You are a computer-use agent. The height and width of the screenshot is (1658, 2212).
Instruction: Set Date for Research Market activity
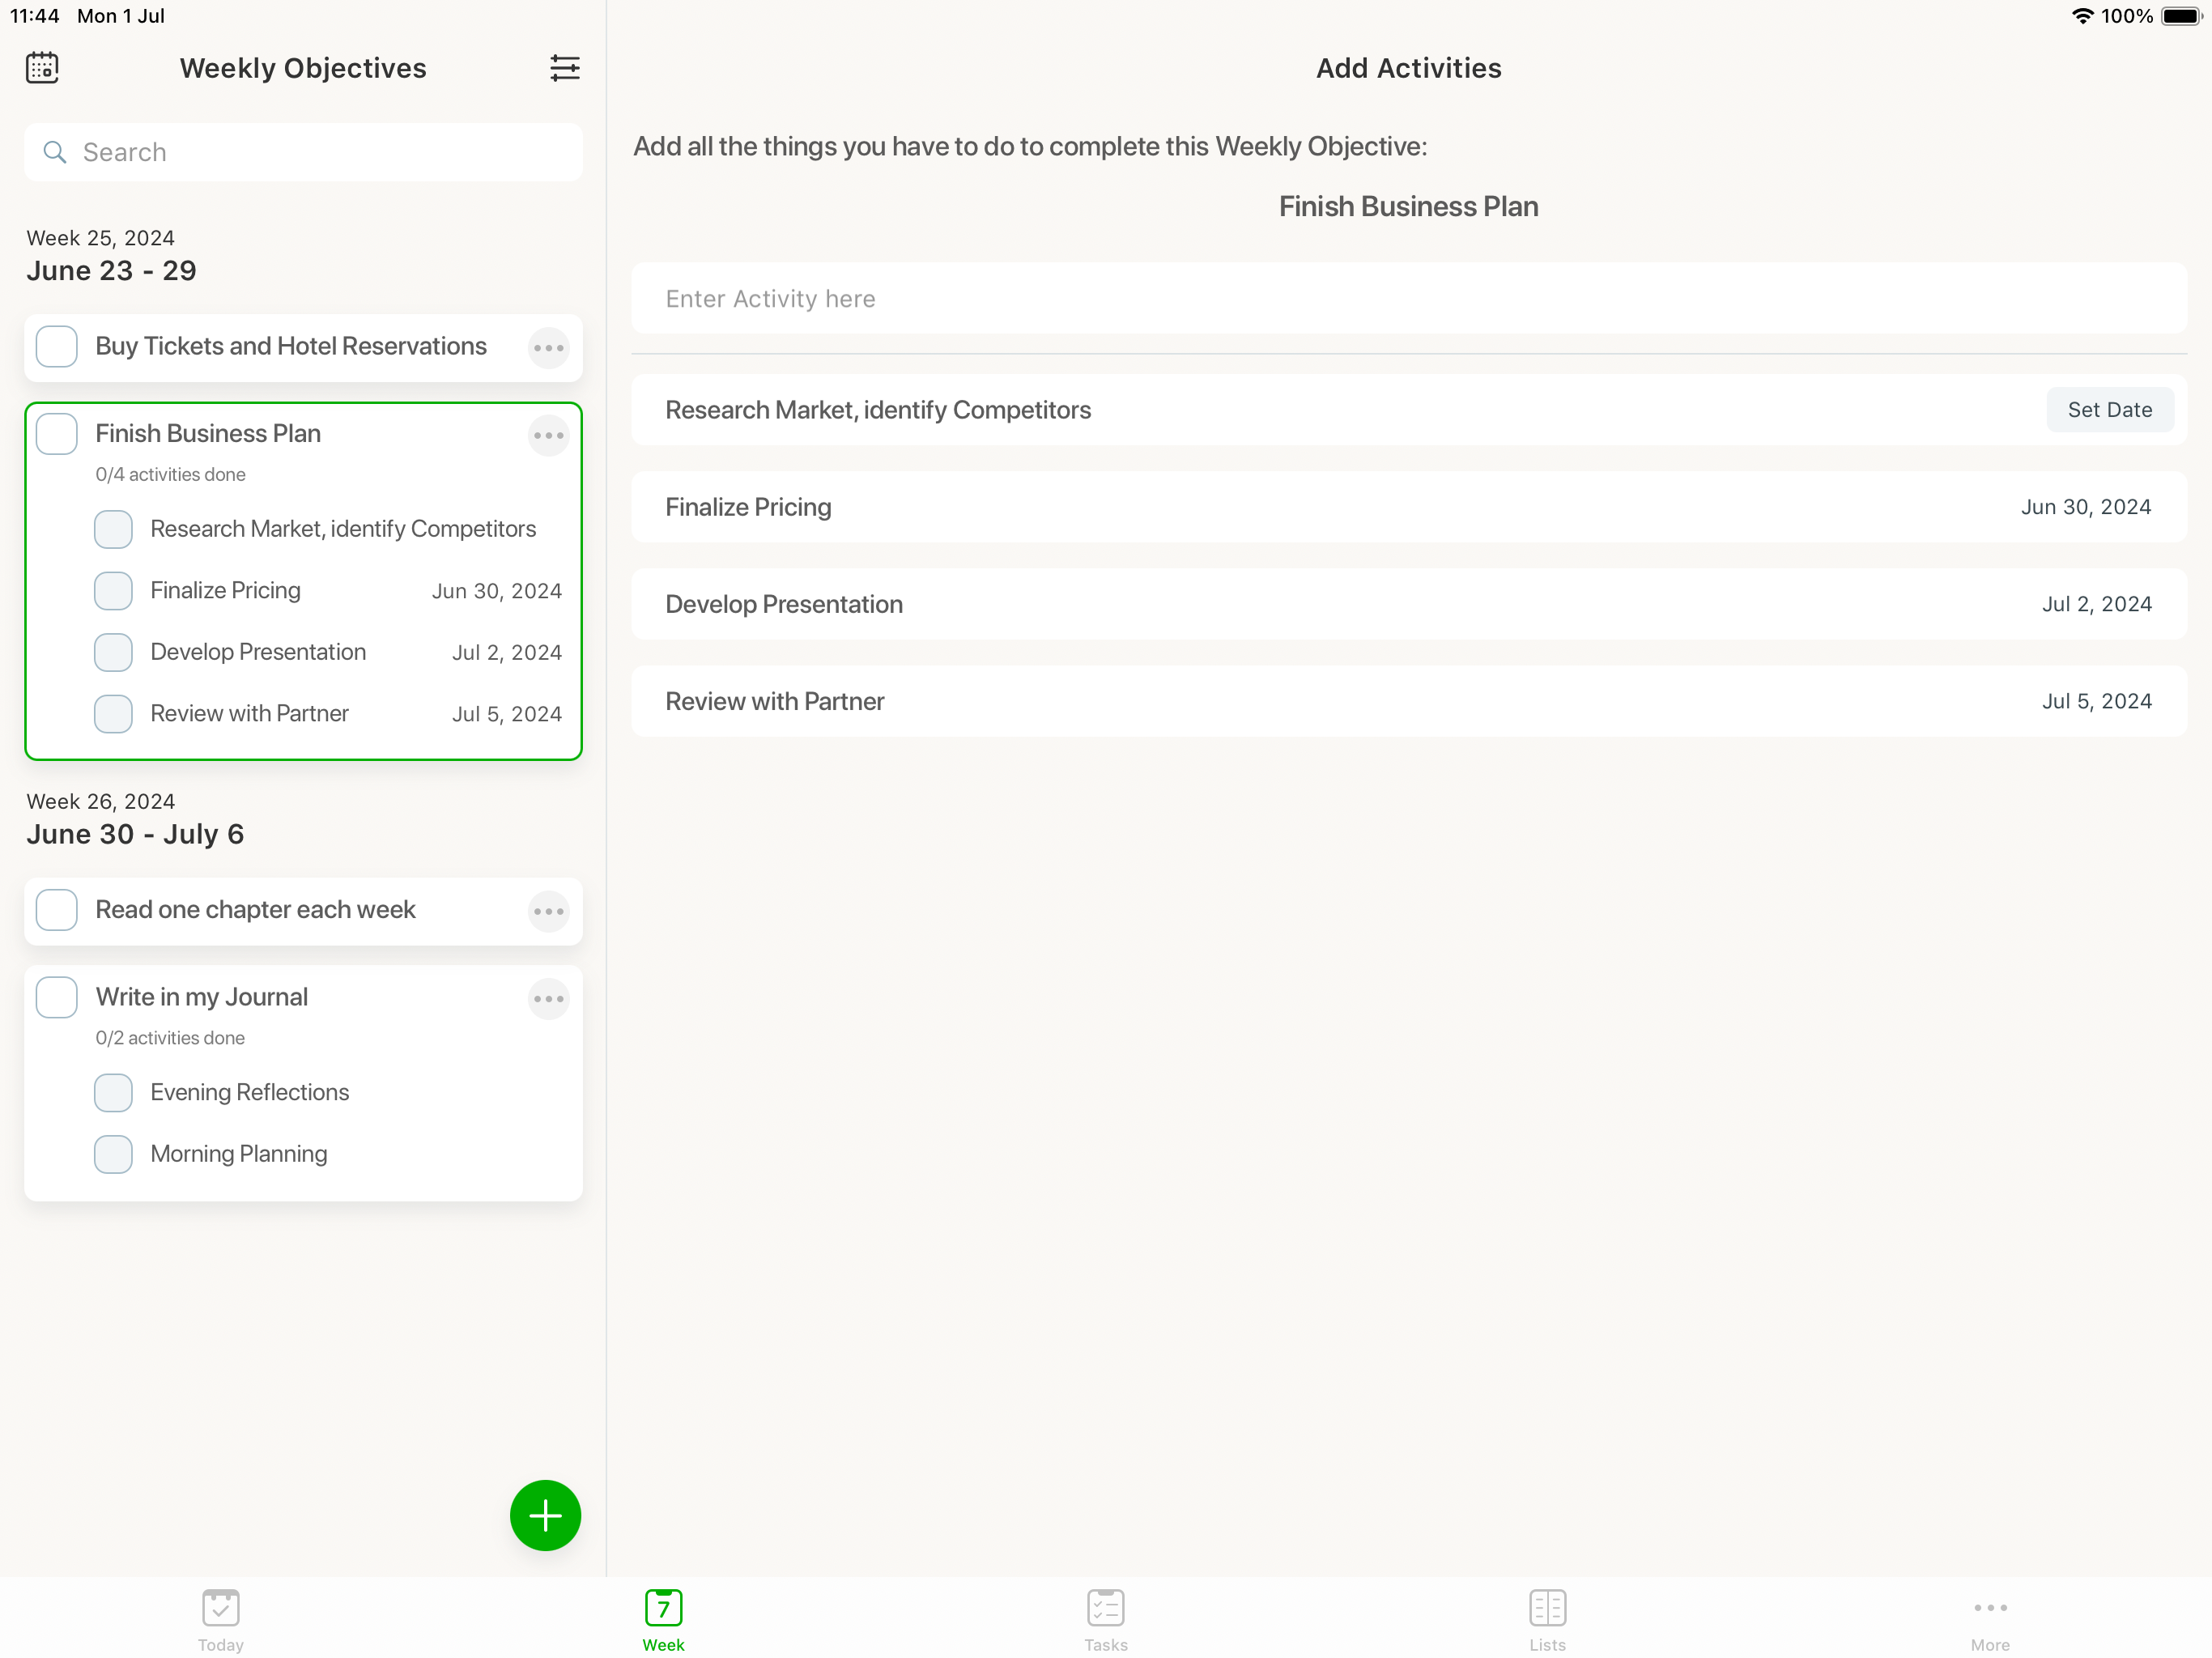(2109, 410)
